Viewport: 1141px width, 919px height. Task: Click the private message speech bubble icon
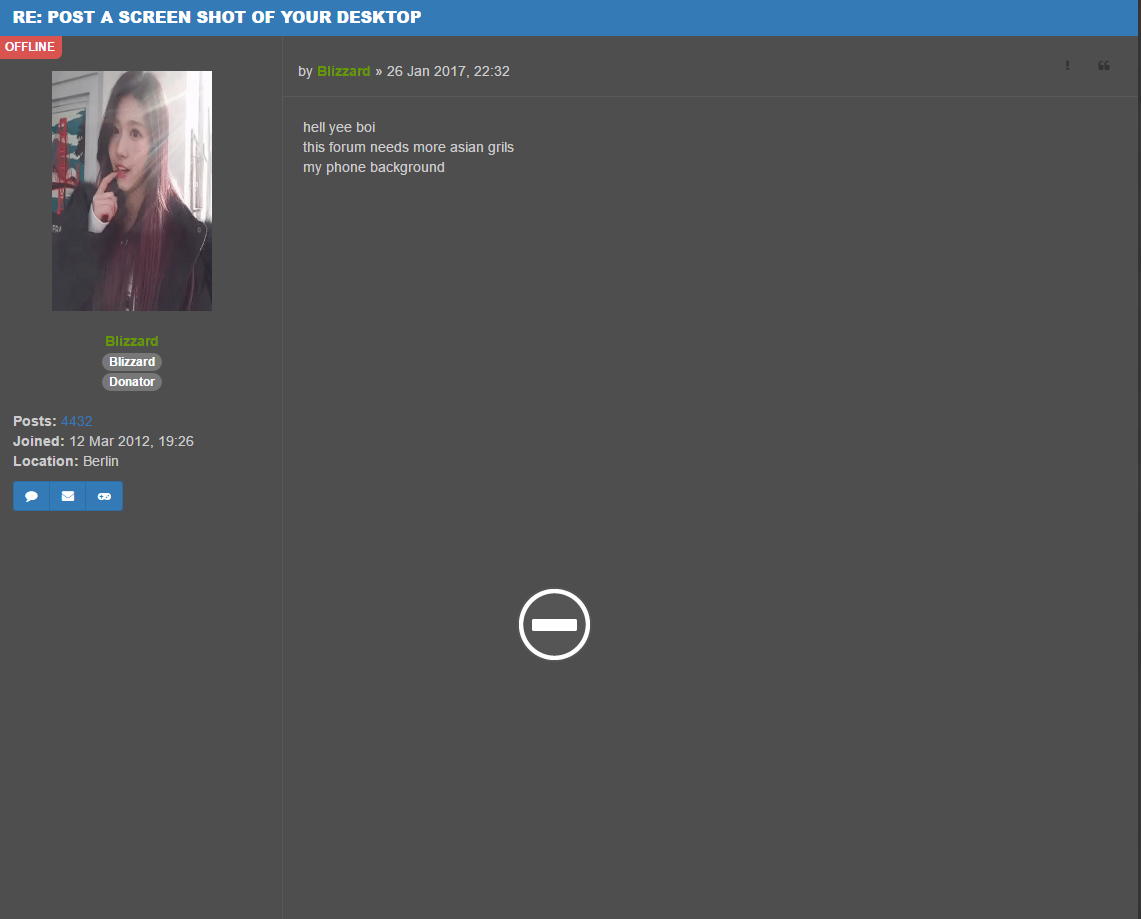[x=31, y=496]
